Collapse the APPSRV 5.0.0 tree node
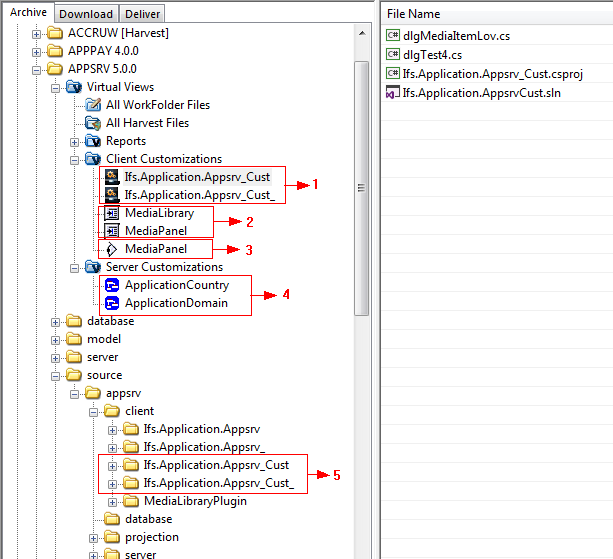613x559 pixels. (37, 69)
